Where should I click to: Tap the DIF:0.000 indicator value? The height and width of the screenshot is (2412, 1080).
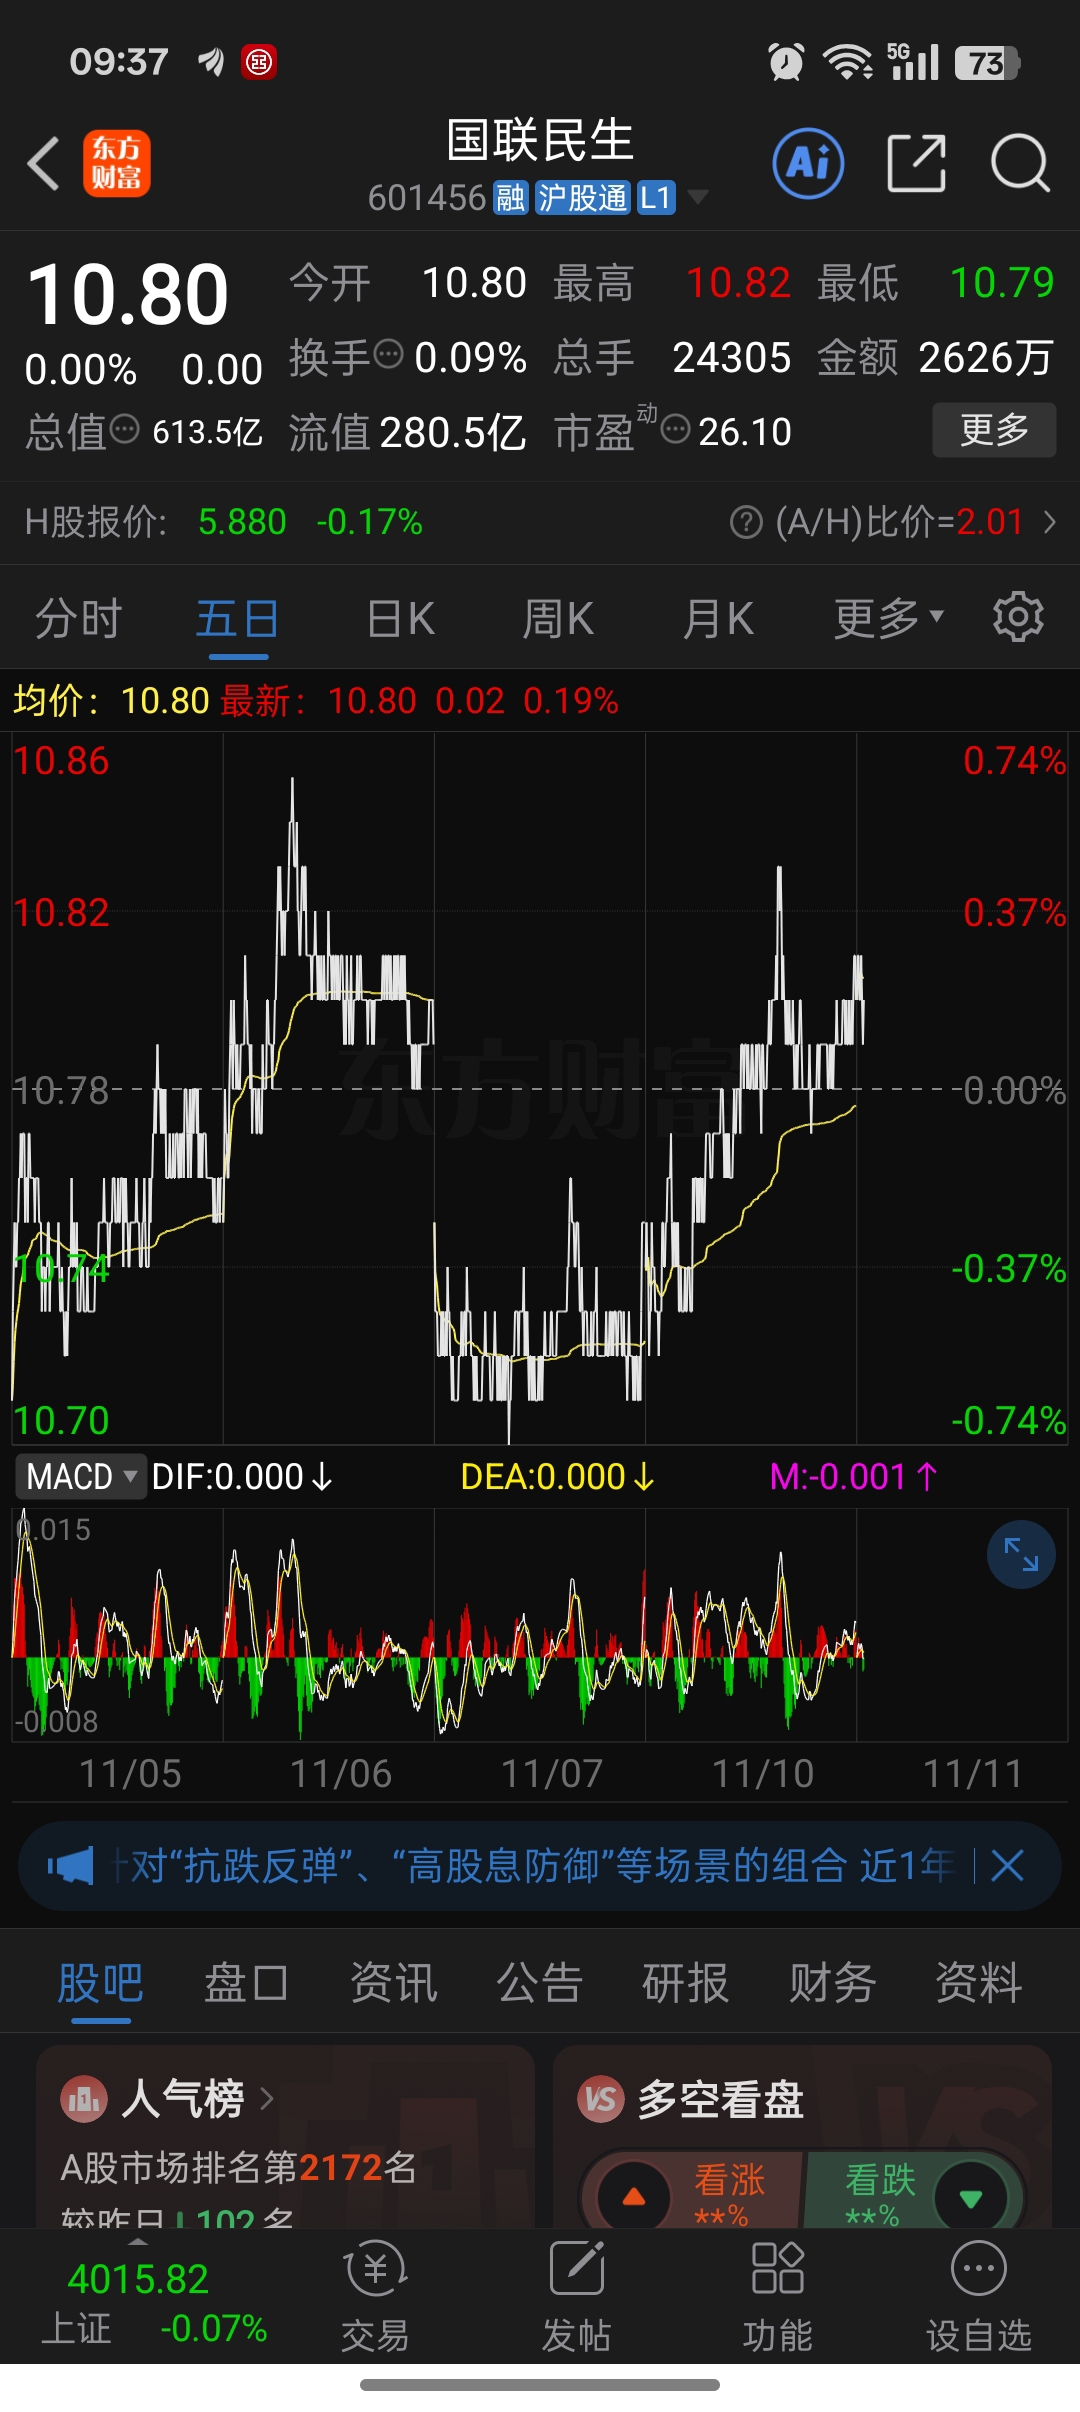click(x=242, y=1476)
